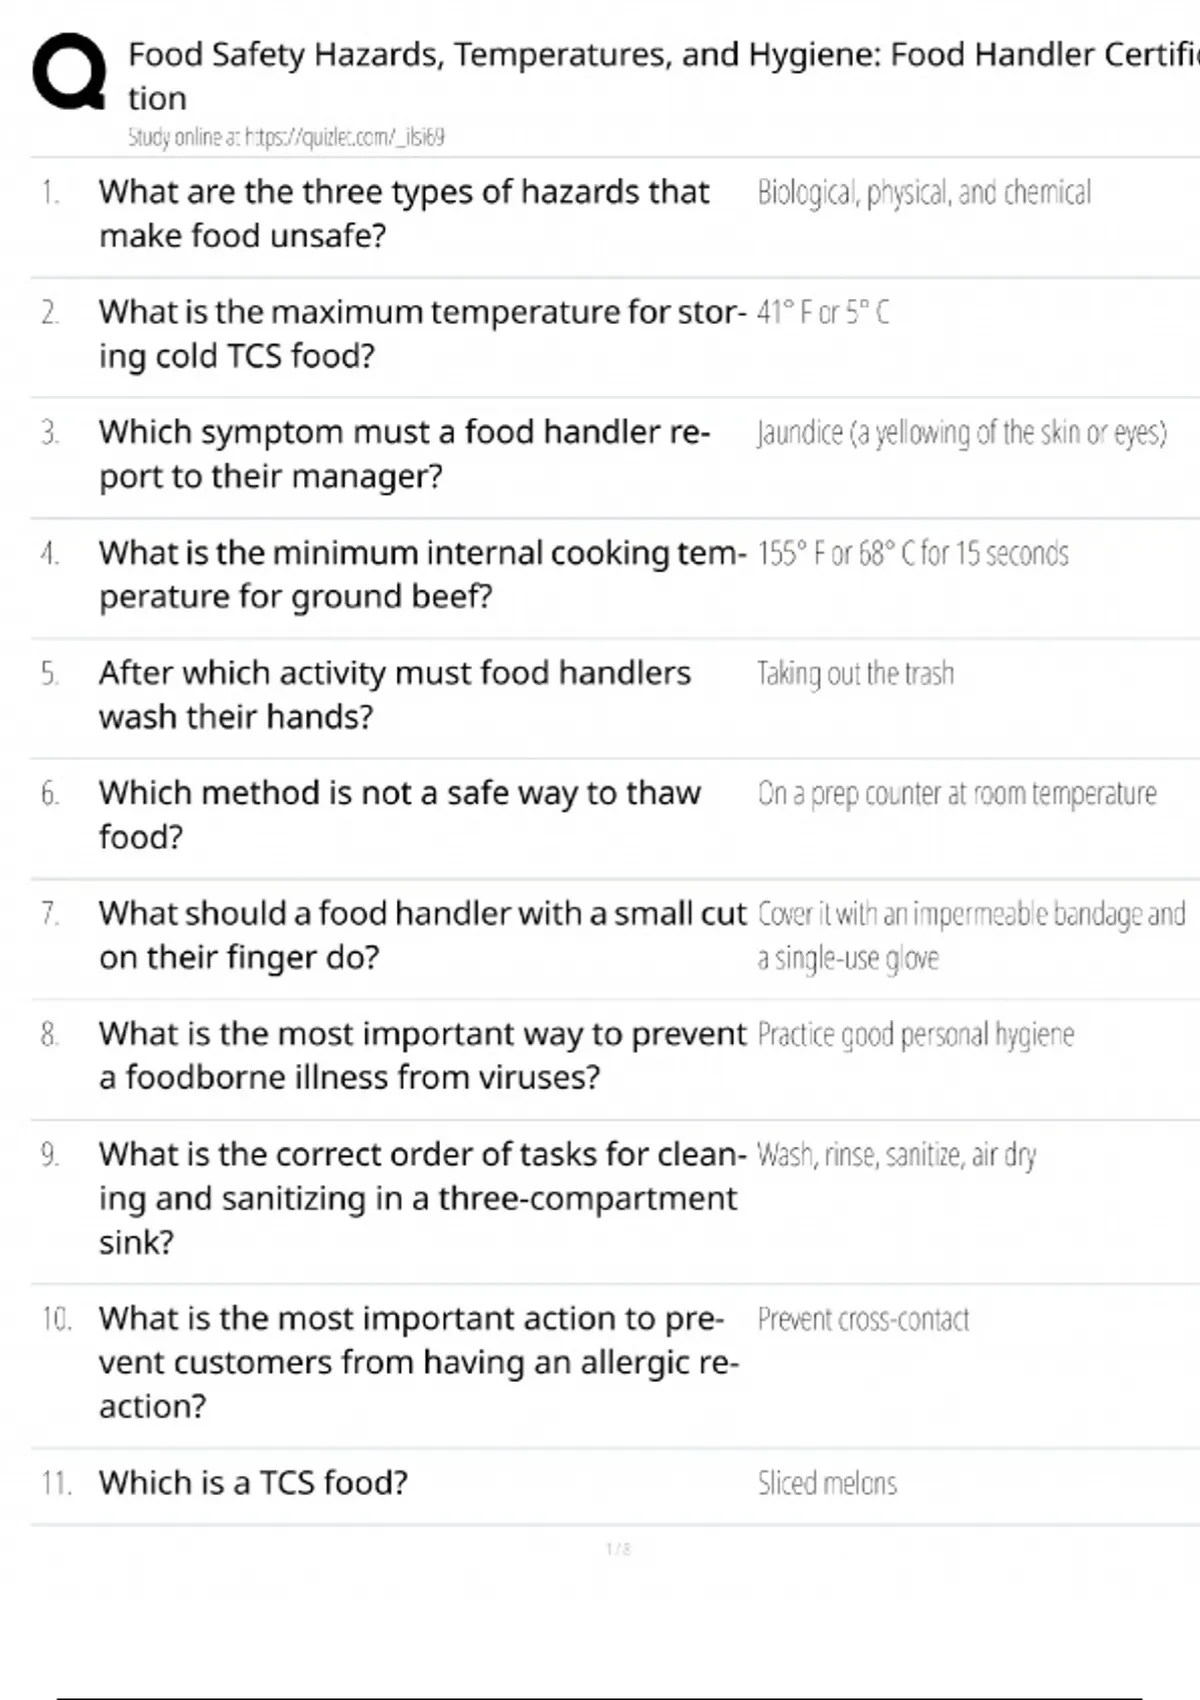Click the answer 'Biological, physical, and chemical'
Image resolution: width=1200 pixels, height=1700 pixels.
924,192
